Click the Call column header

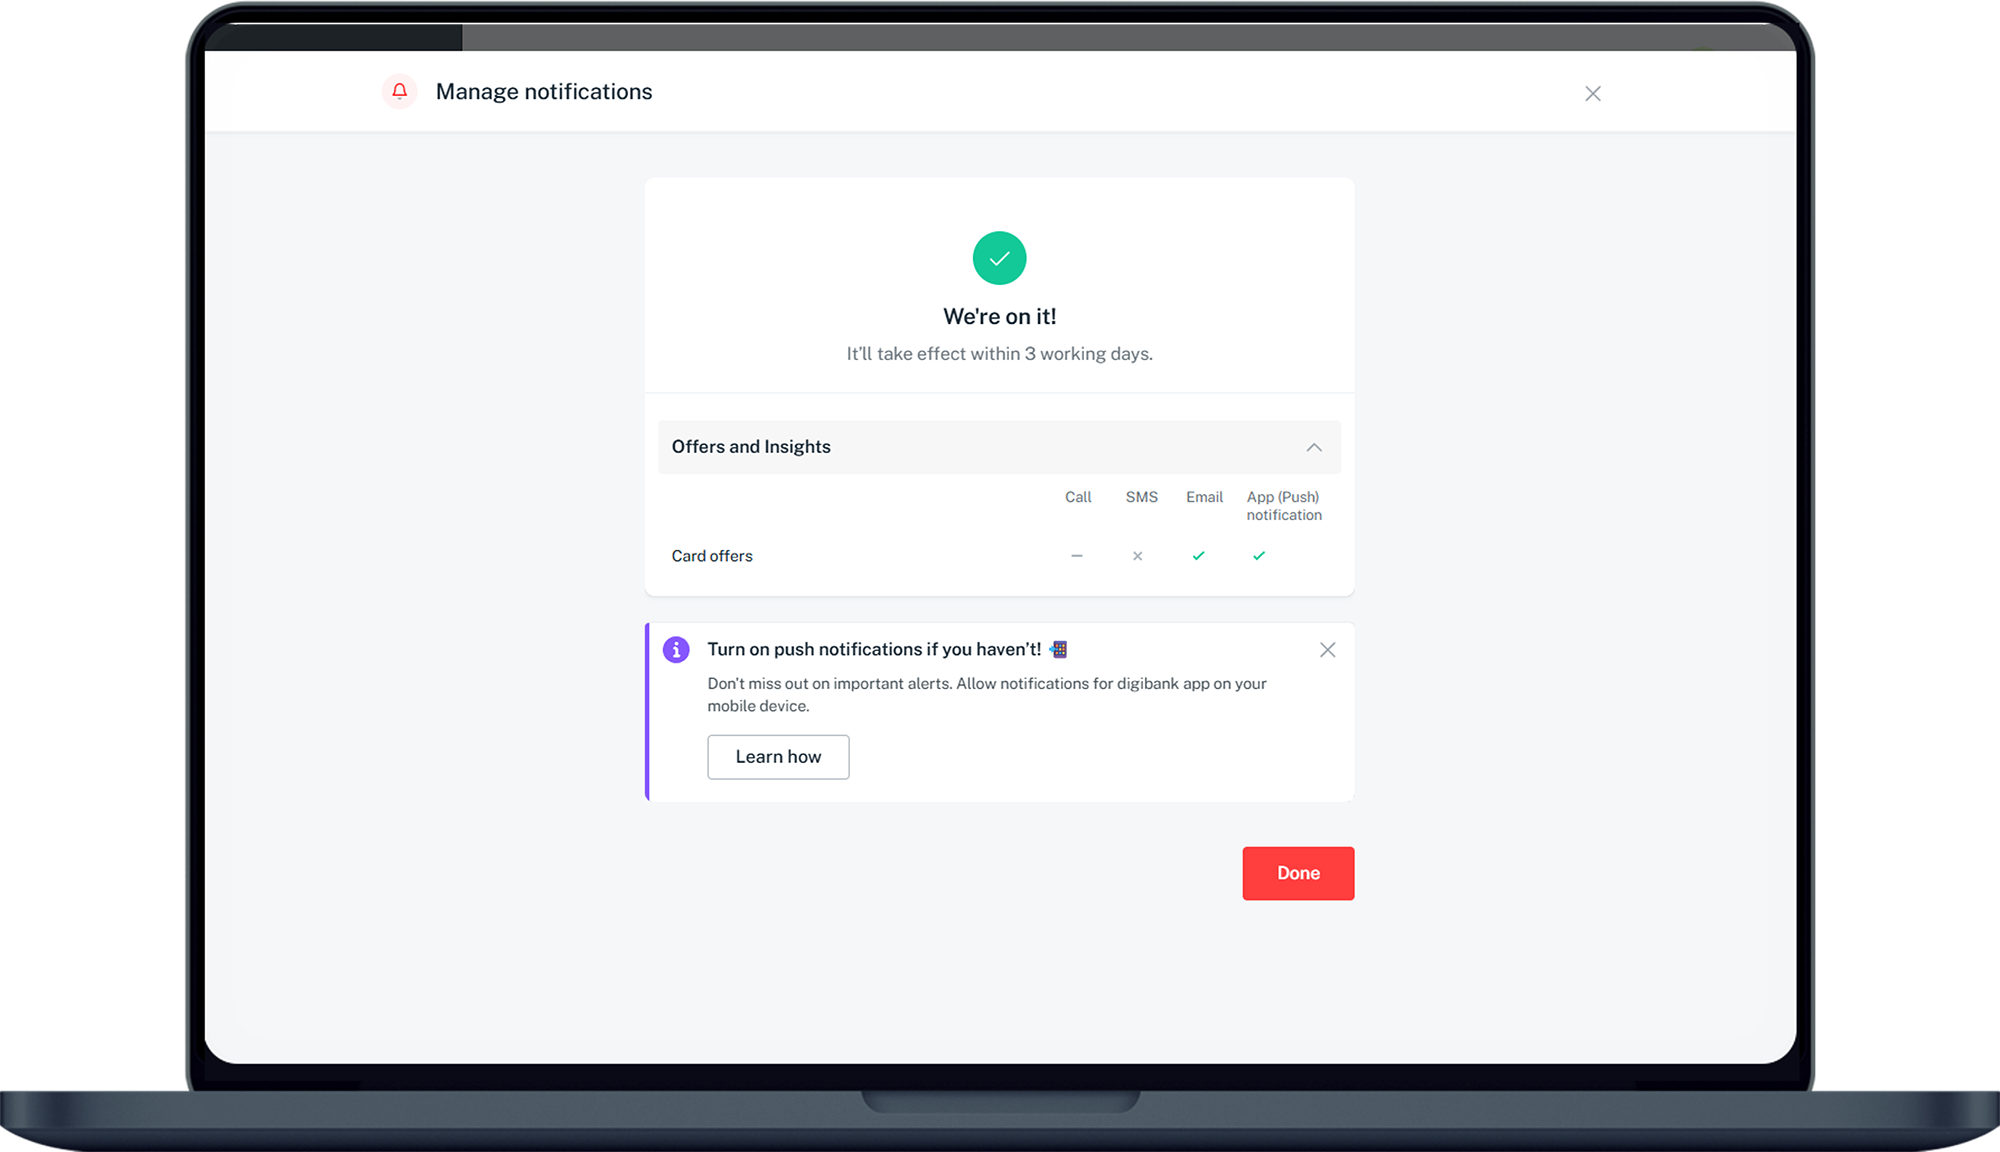pos(1078,497)
